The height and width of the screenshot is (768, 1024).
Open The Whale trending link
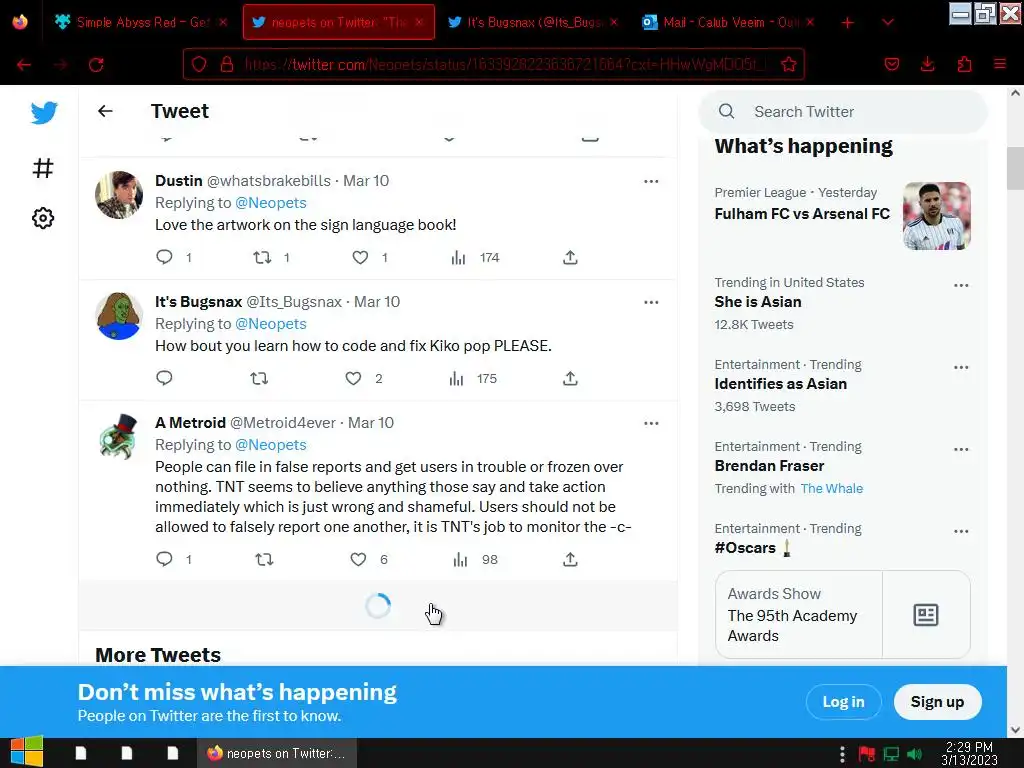[x=831, y=488]
